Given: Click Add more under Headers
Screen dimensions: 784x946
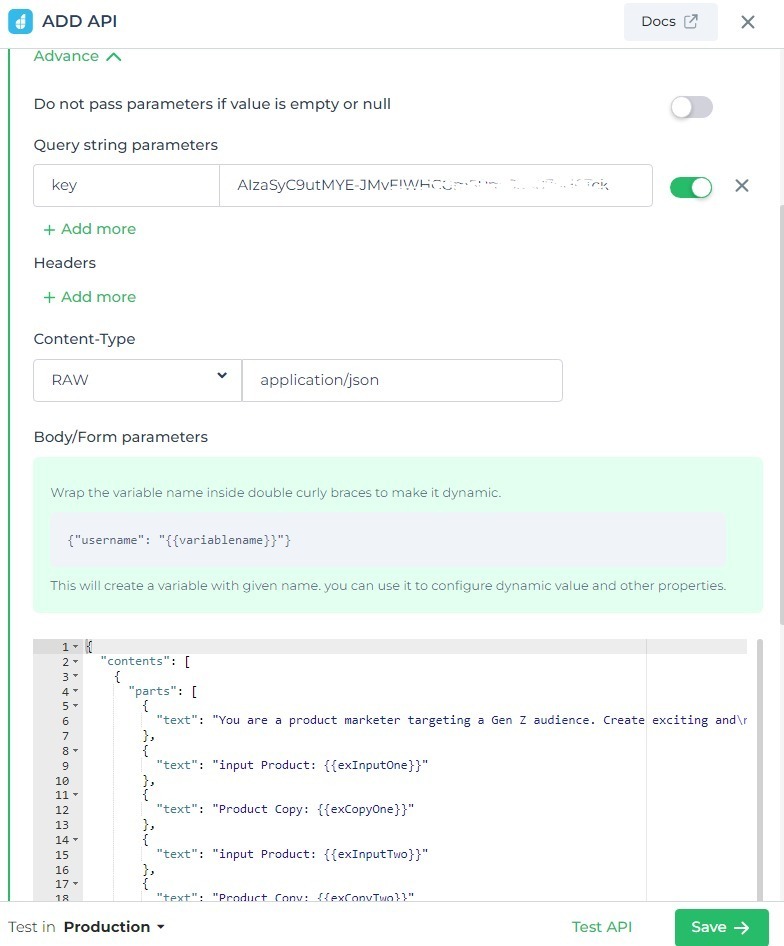Looking at the screenshot, I should pos(90,297).
